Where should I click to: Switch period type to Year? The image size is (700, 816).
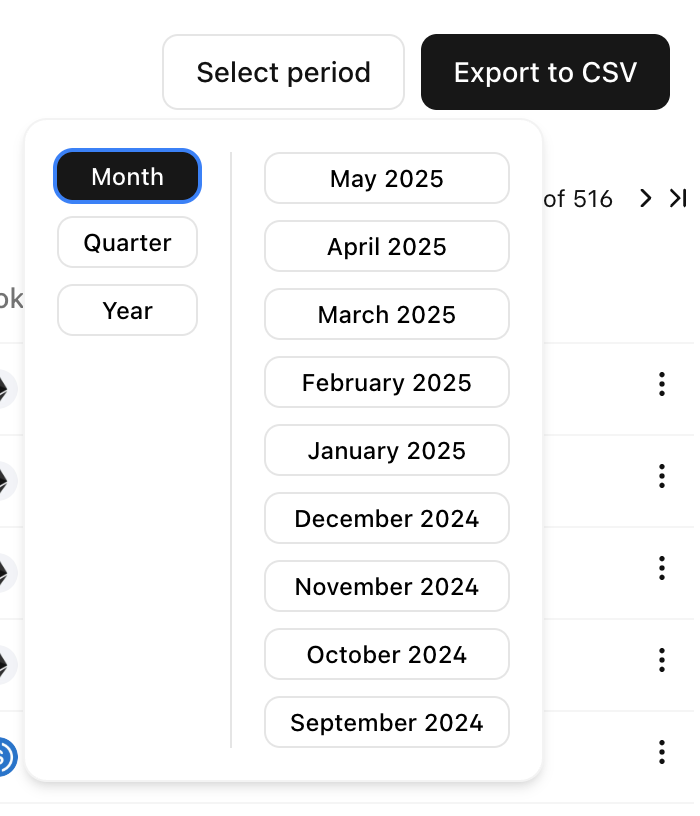click(x=128, y=310)
